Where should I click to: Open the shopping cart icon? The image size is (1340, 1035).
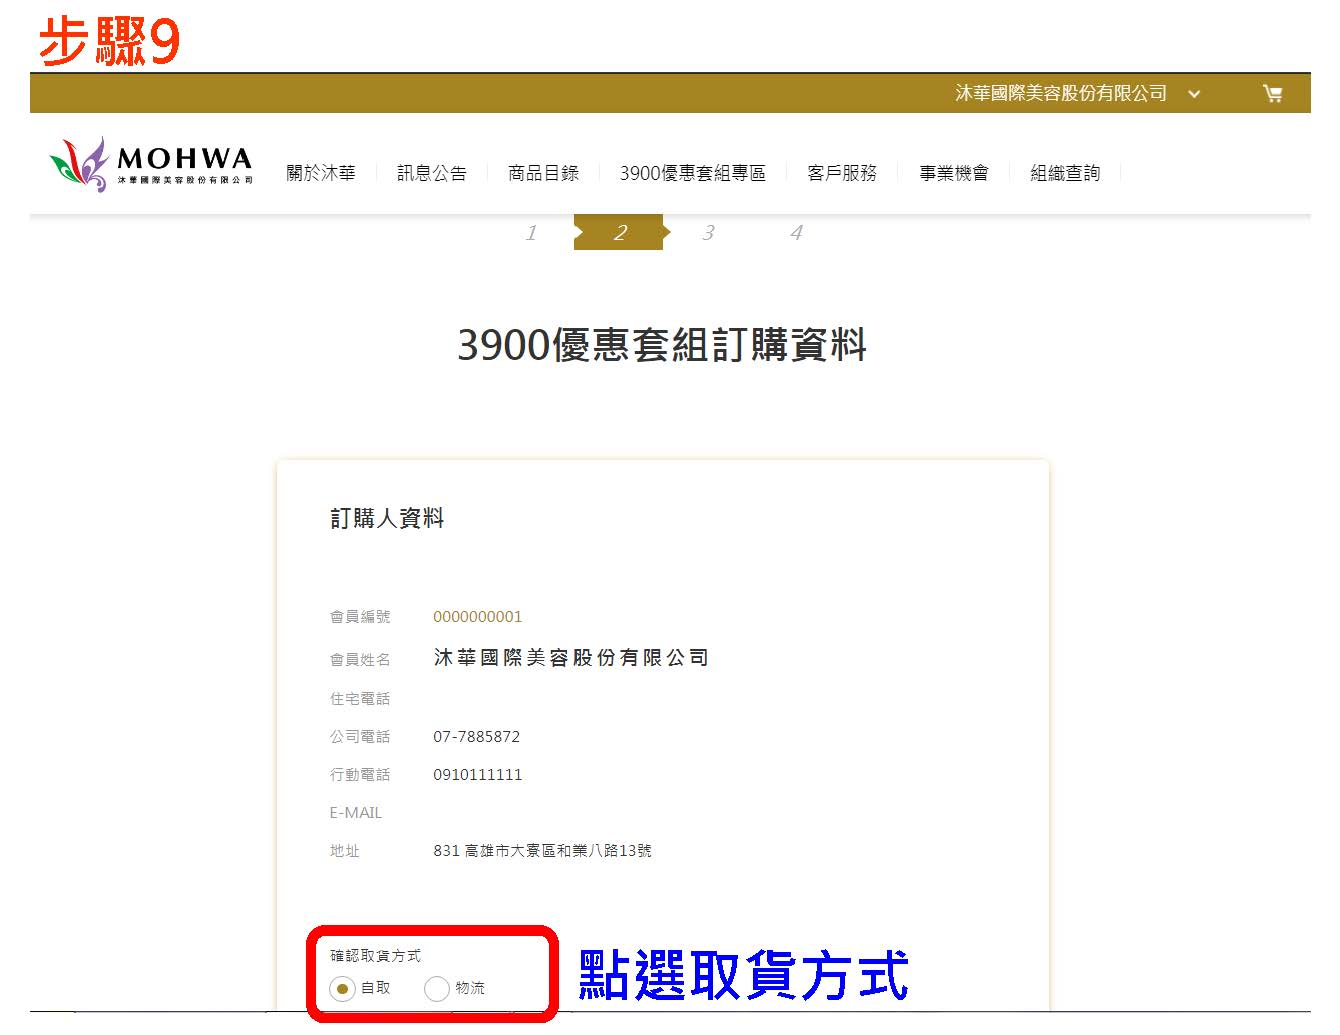(1272, 94)
